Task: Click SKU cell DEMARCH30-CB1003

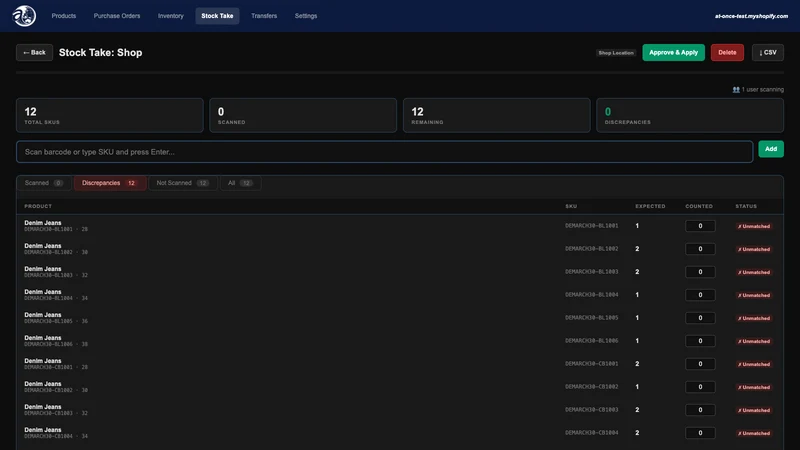Action: [x=591, y=410]
